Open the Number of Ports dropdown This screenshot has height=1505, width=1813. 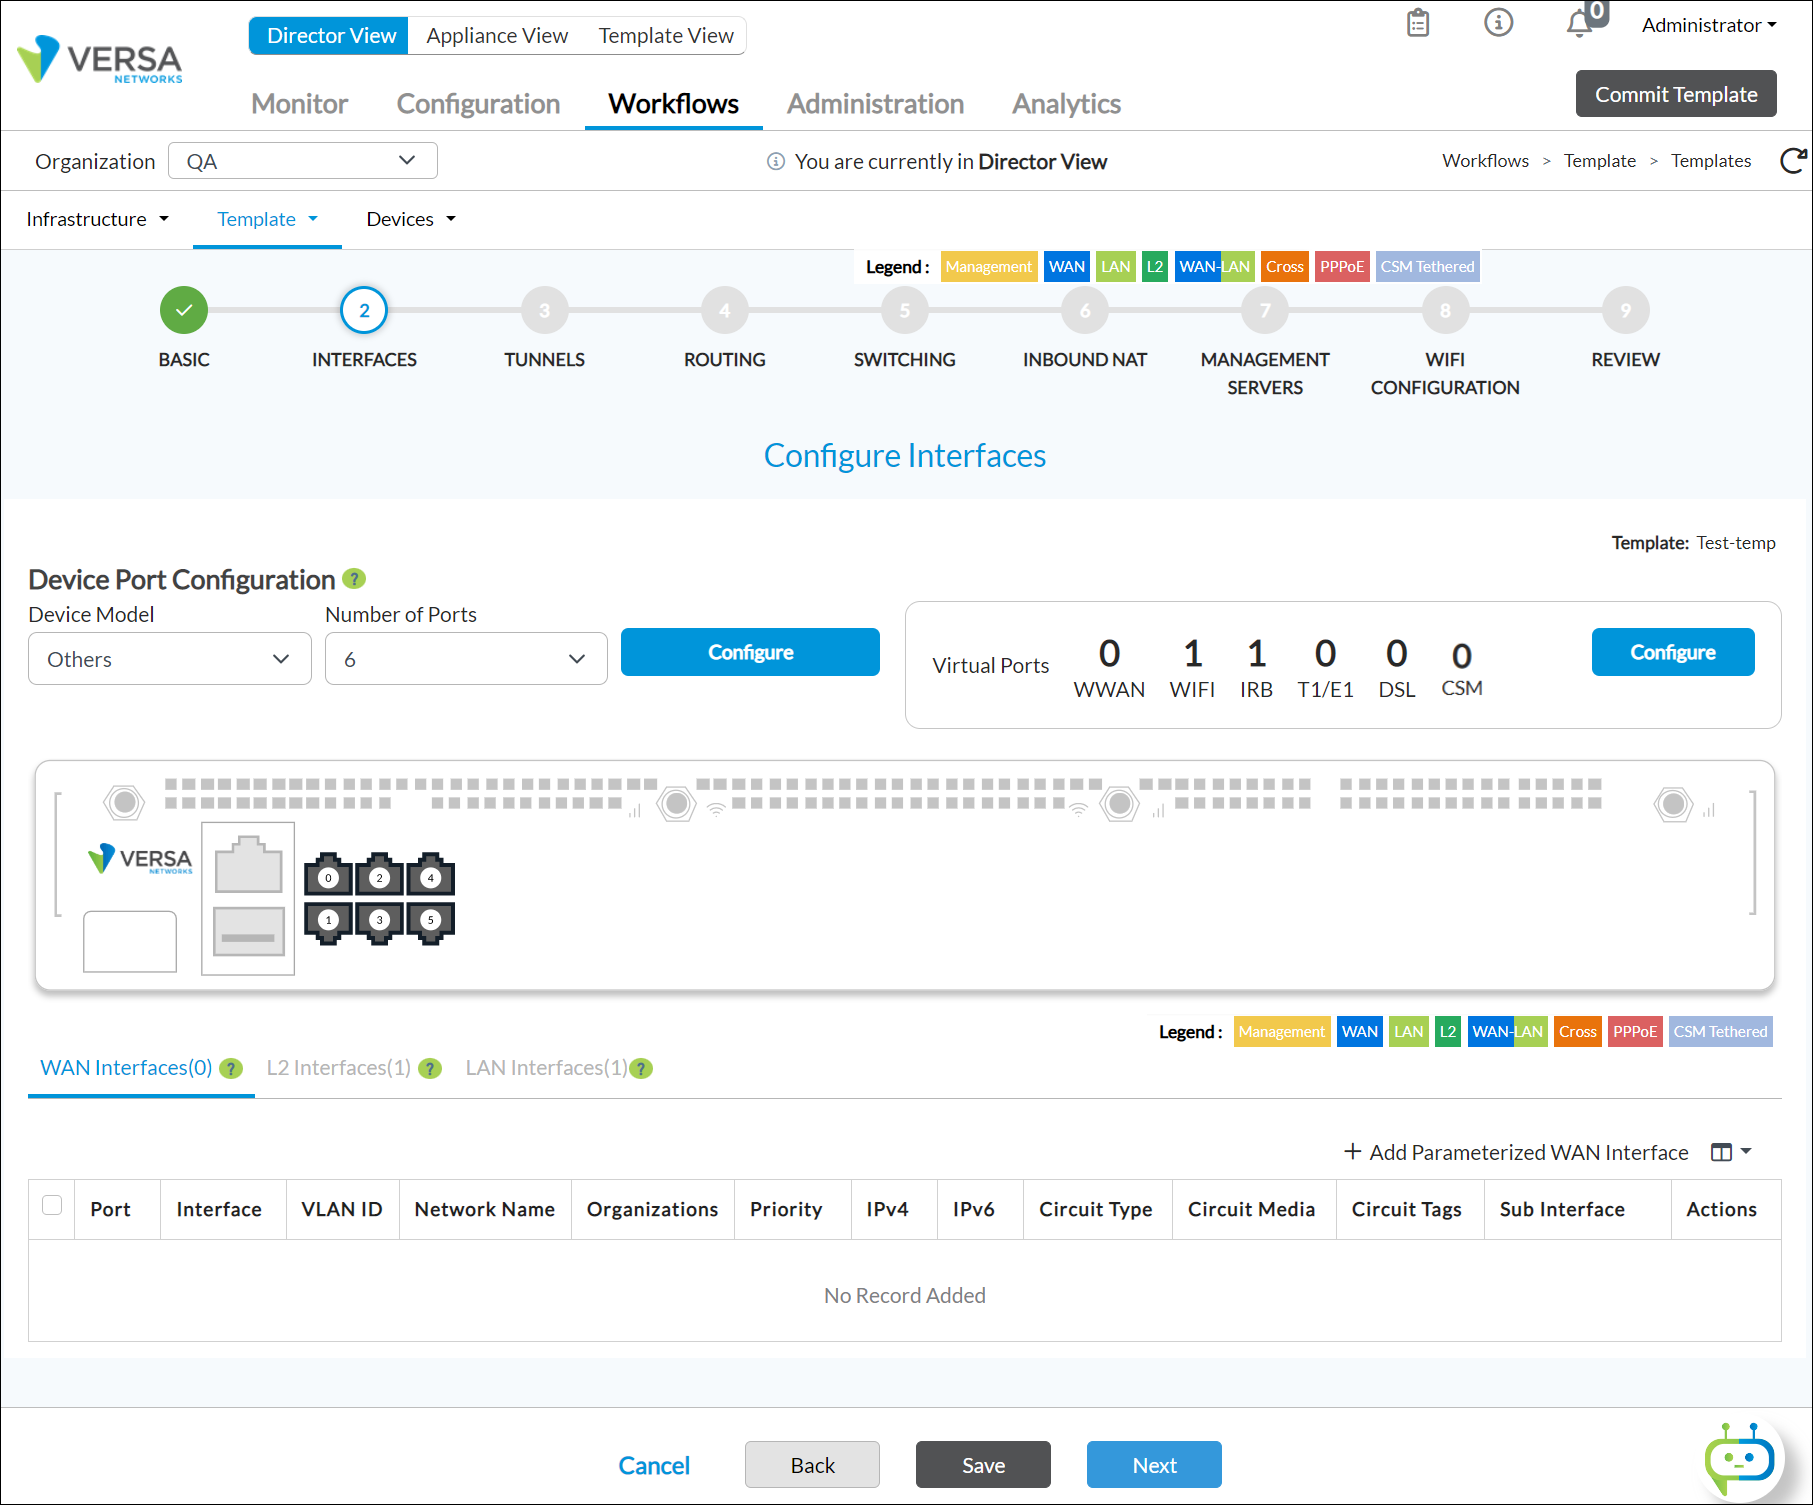tap(465, 658)
